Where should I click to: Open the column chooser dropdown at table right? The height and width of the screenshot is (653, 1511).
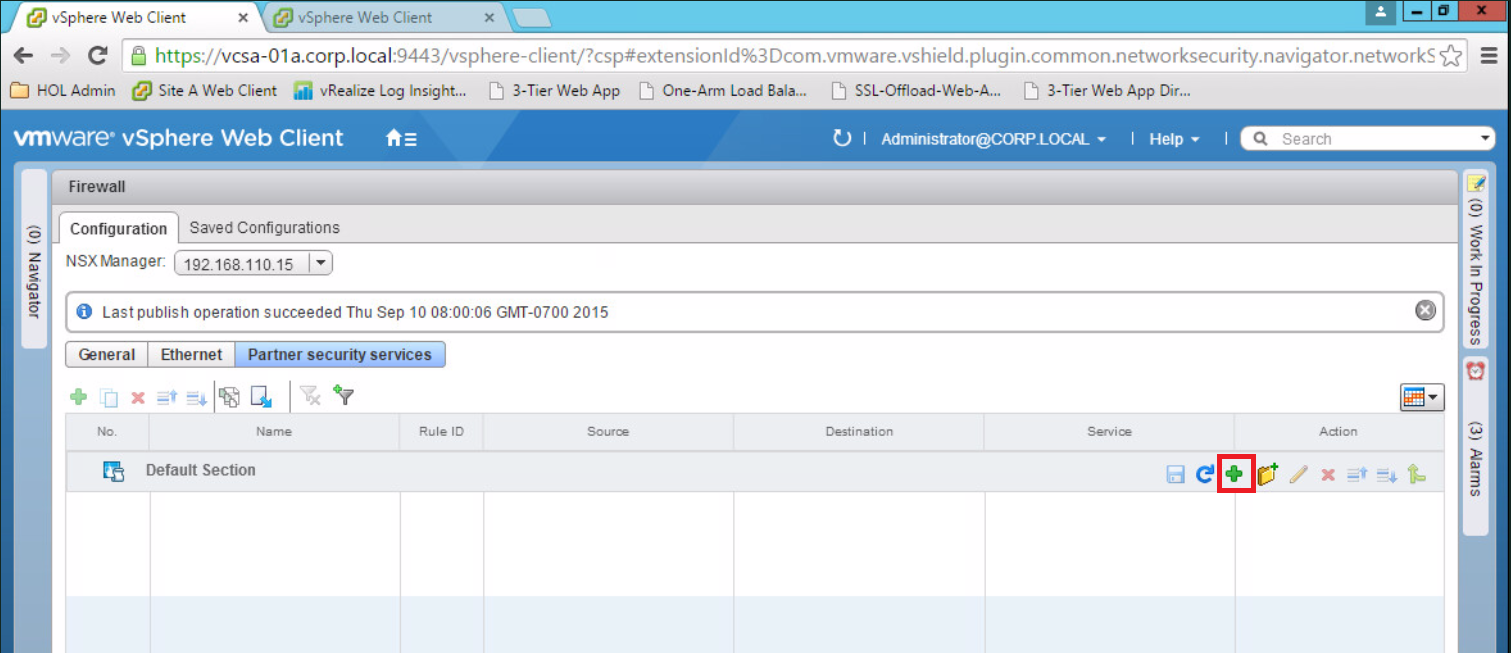click(x=1422, y=397)
